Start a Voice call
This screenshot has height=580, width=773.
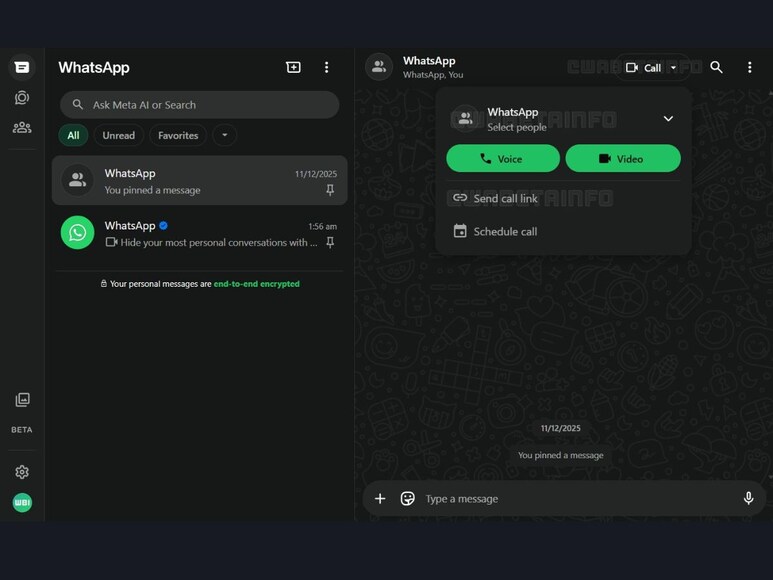click(x=502, y=158)
